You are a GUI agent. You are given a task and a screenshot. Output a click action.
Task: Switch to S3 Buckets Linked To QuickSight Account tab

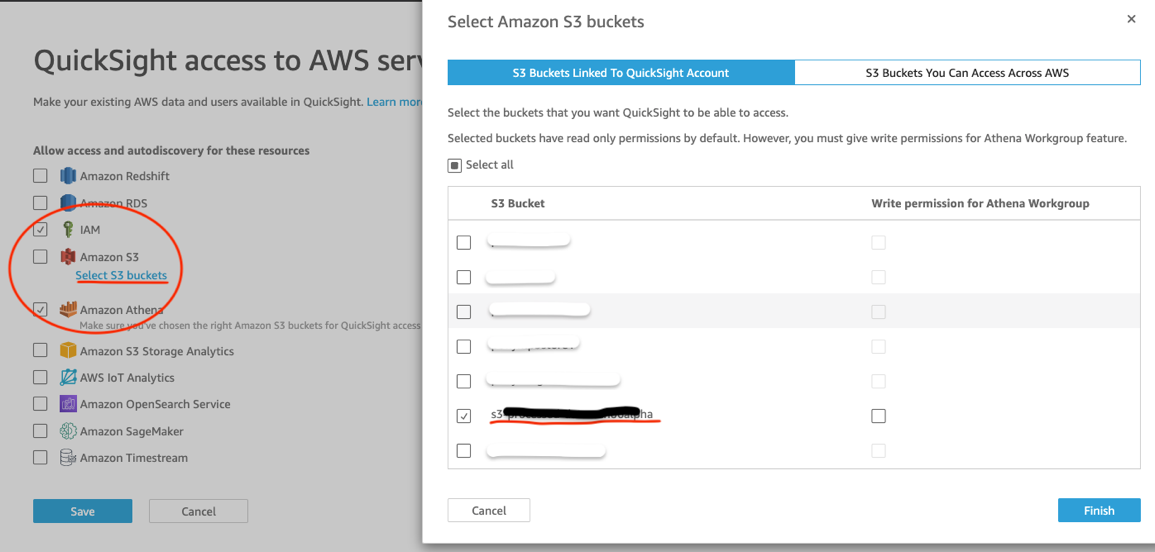coord(621,73)
